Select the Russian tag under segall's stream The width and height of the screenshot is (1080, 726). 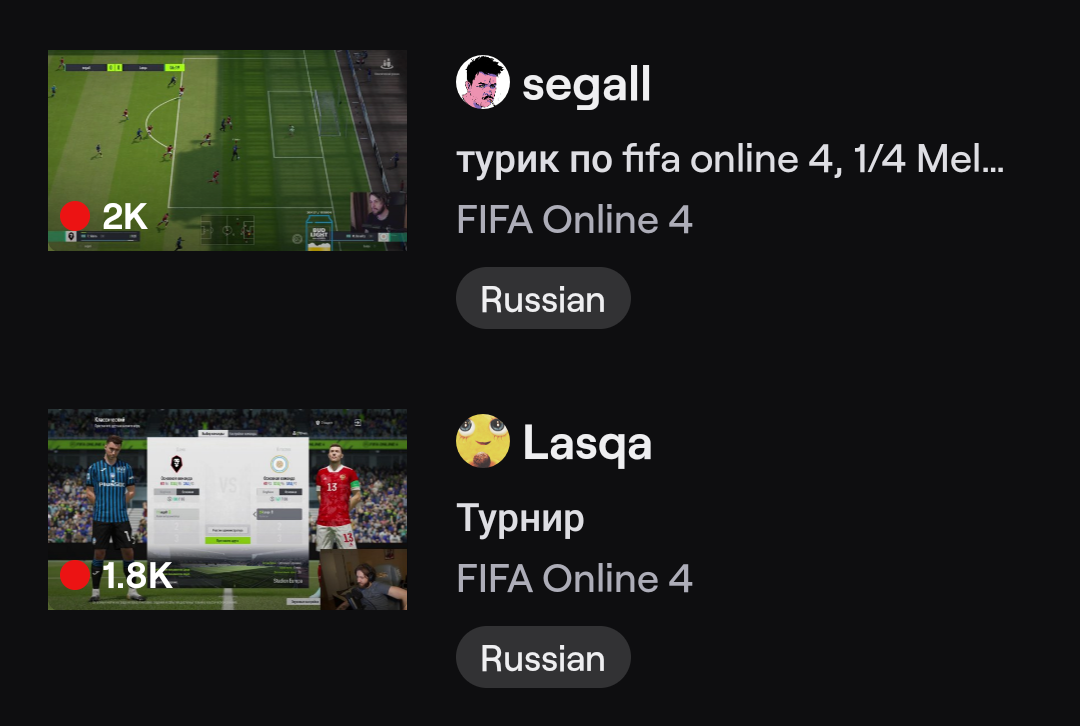[543, 298]
